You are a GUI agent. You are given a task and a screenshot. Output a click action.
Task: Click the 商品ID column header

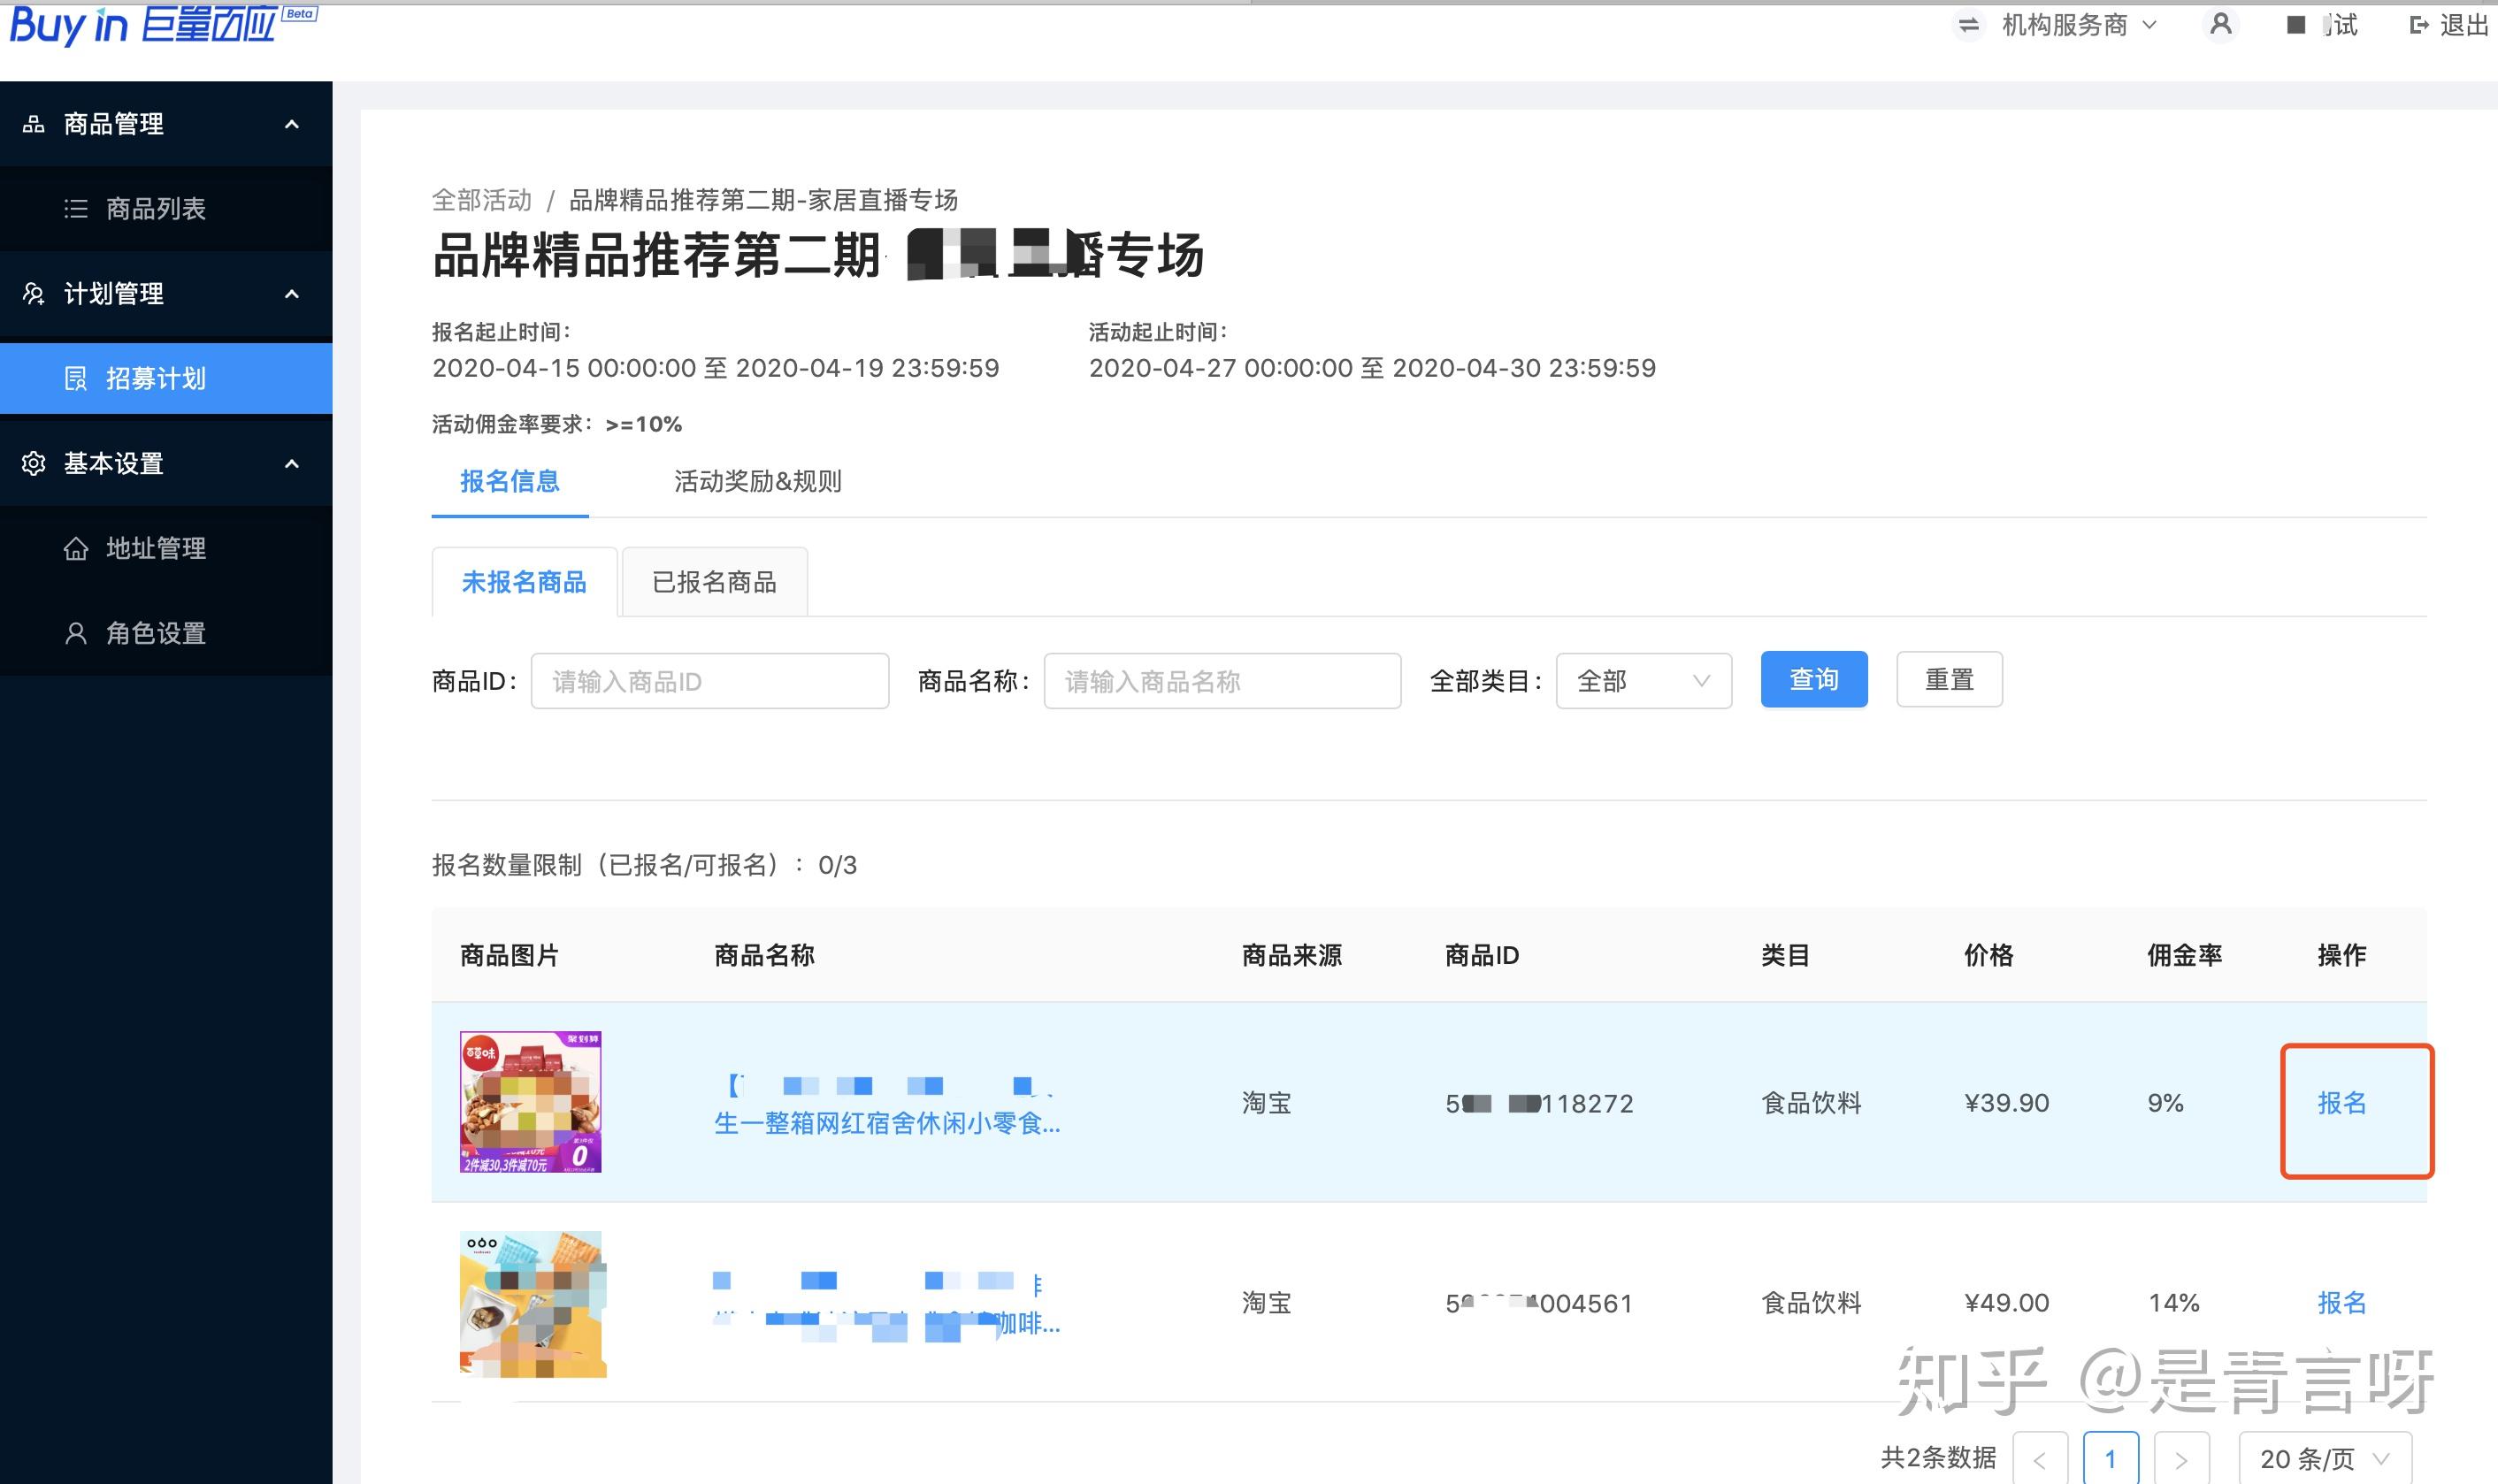[x=1482, y=955]
